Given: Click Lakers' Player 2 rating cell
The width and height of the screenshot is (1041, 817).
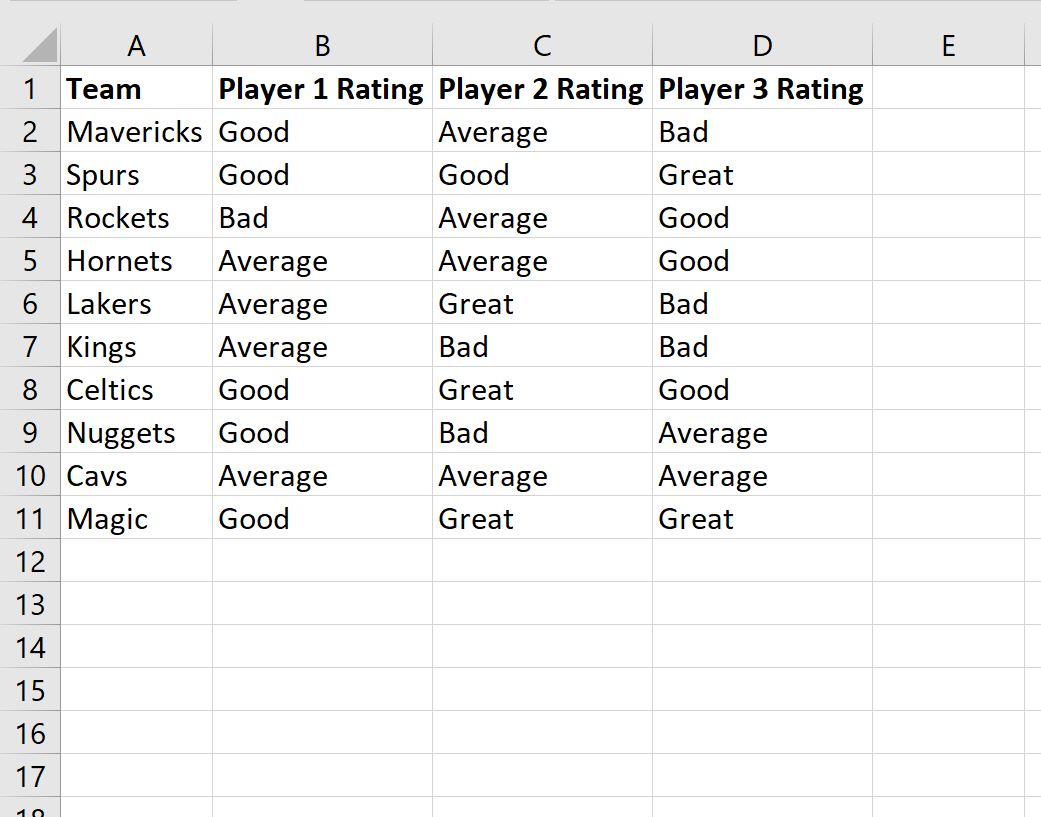Looking at the screenshot, I should click(x=542, y=304).
